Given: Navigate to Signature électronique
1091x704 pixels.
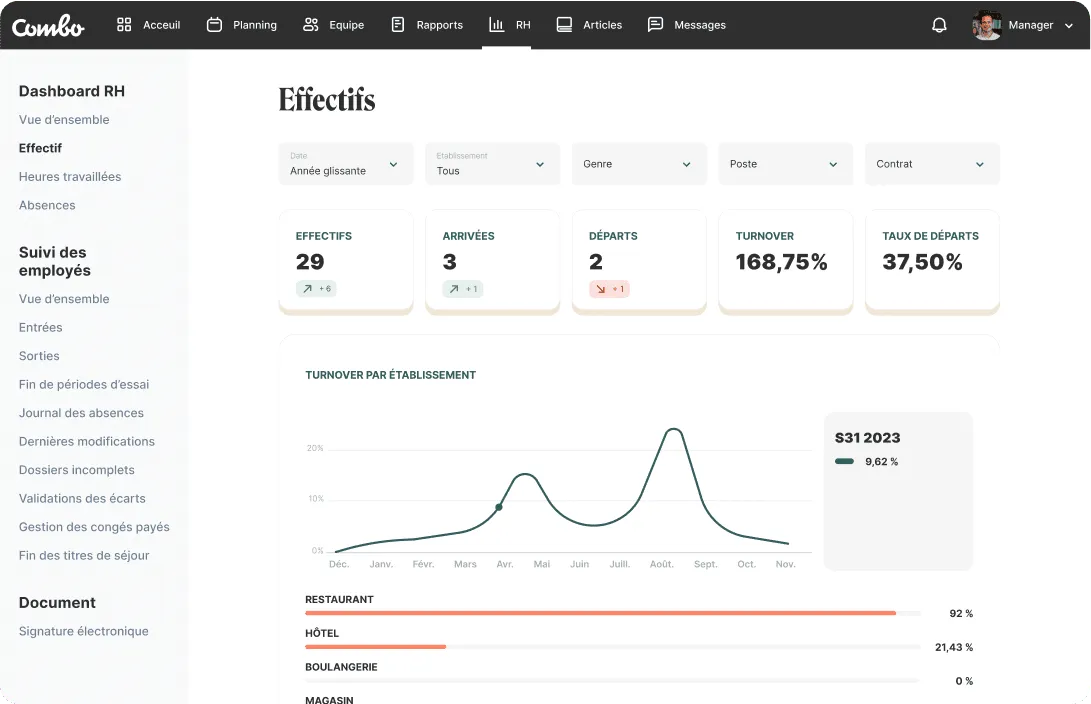Looking at the screenshot, I should click(84, 631).
